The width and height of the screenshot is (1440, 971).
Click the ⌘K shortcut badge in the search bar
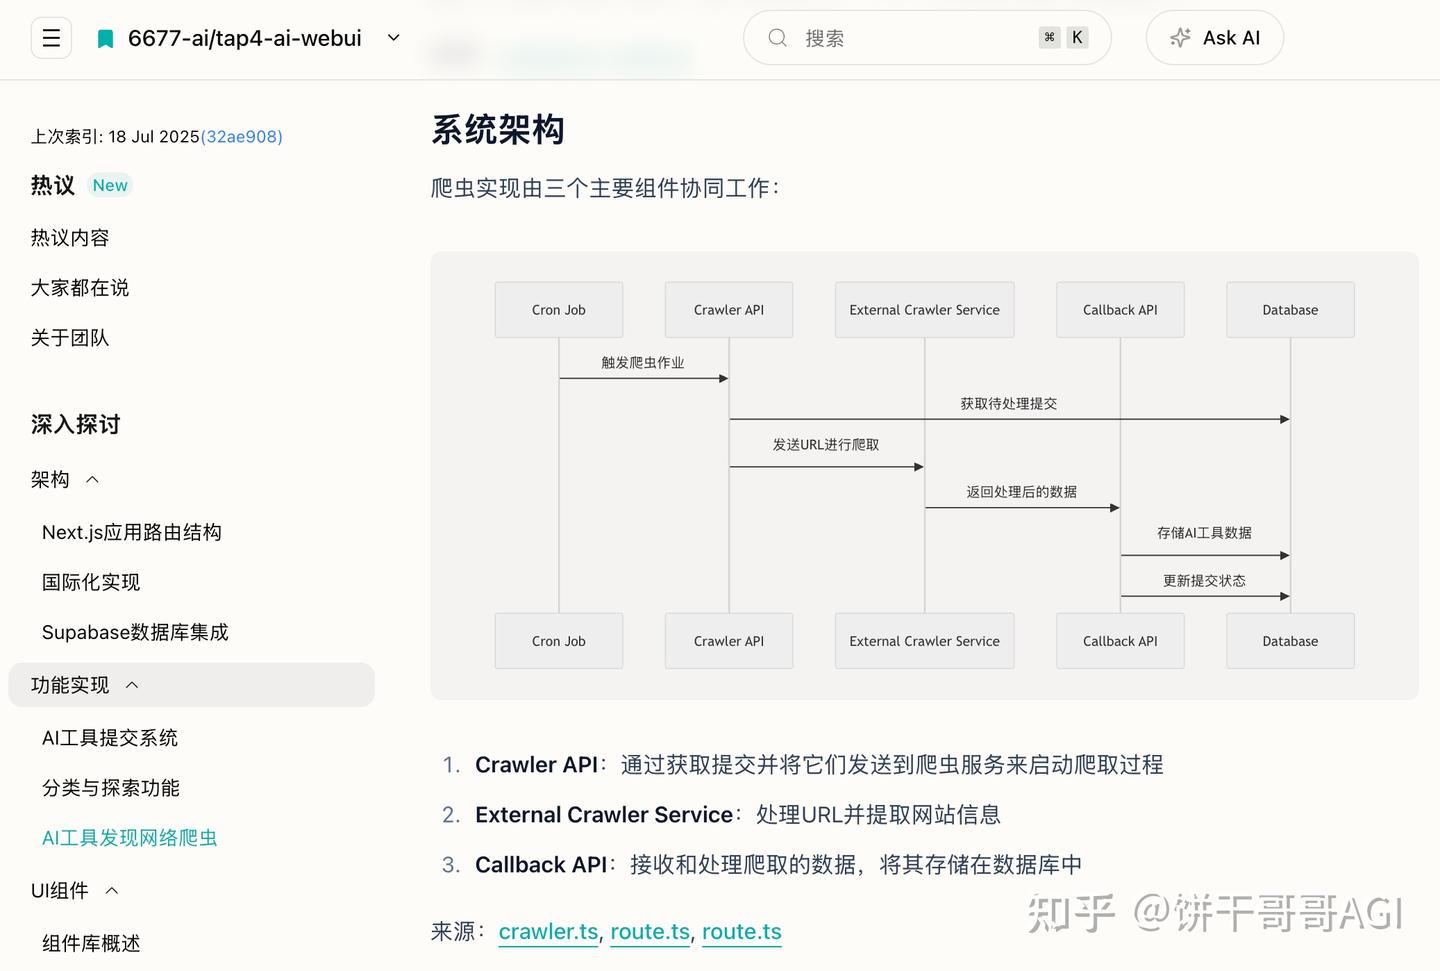(1062, 37)
